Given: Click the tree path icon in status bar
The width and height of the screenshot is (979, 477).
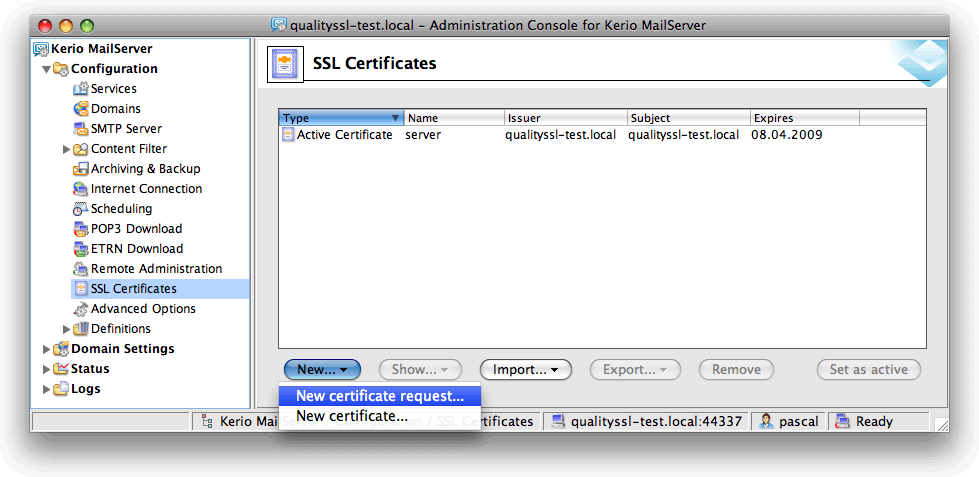Looking at the screenshot, I should coord(207,422).
